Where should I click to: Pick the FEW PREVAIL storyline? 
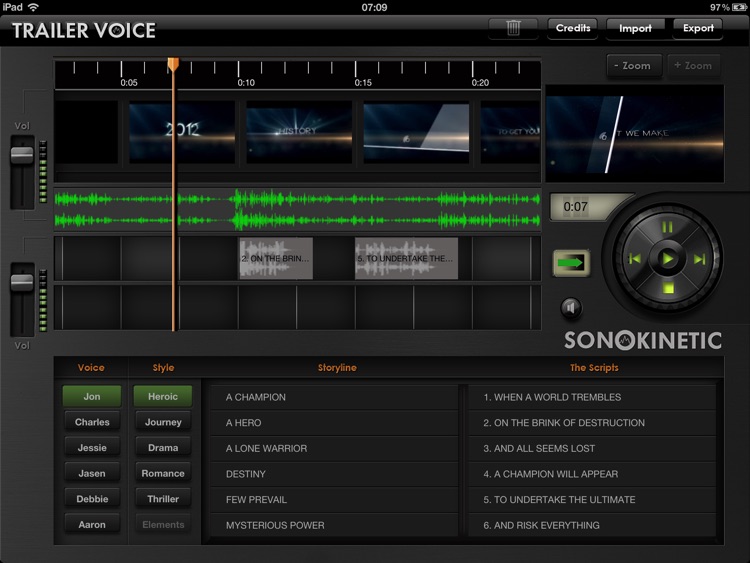334,500
